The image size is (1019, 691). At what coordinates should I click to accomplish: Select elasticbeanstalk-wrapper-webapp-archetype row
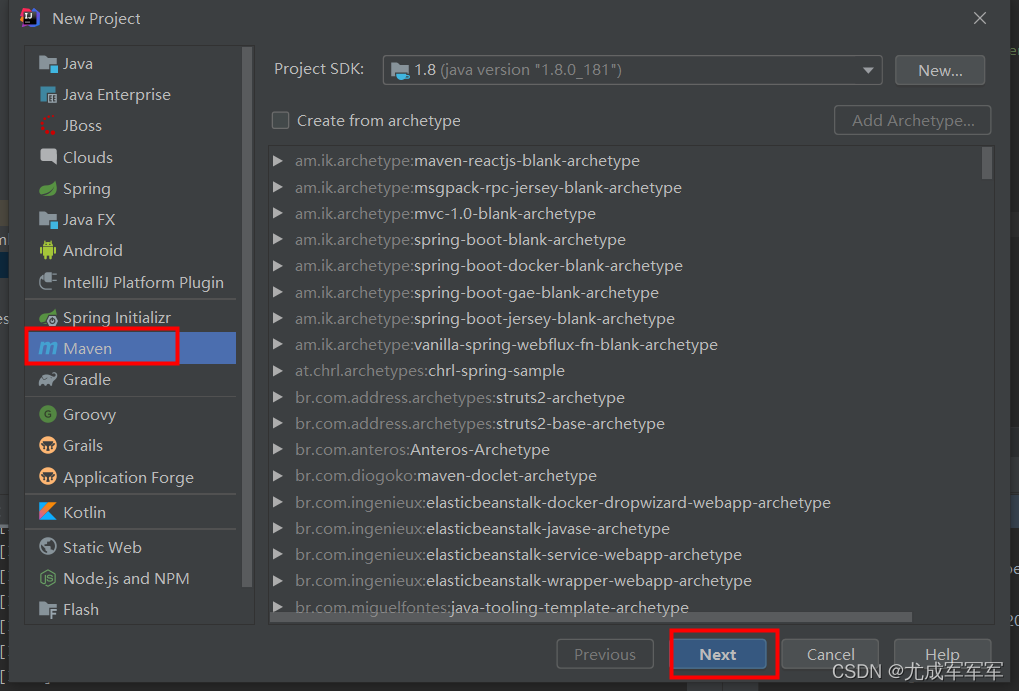coord(523,580)
